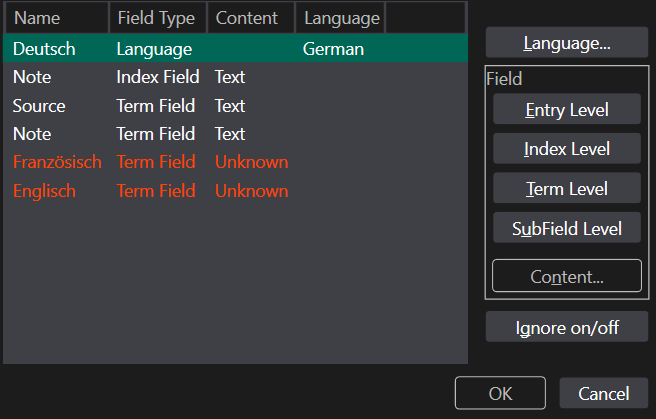The height and width of the screenshot is (419, 656).
Task: Toggle Ignore on/off
Action: coord(566,327)
